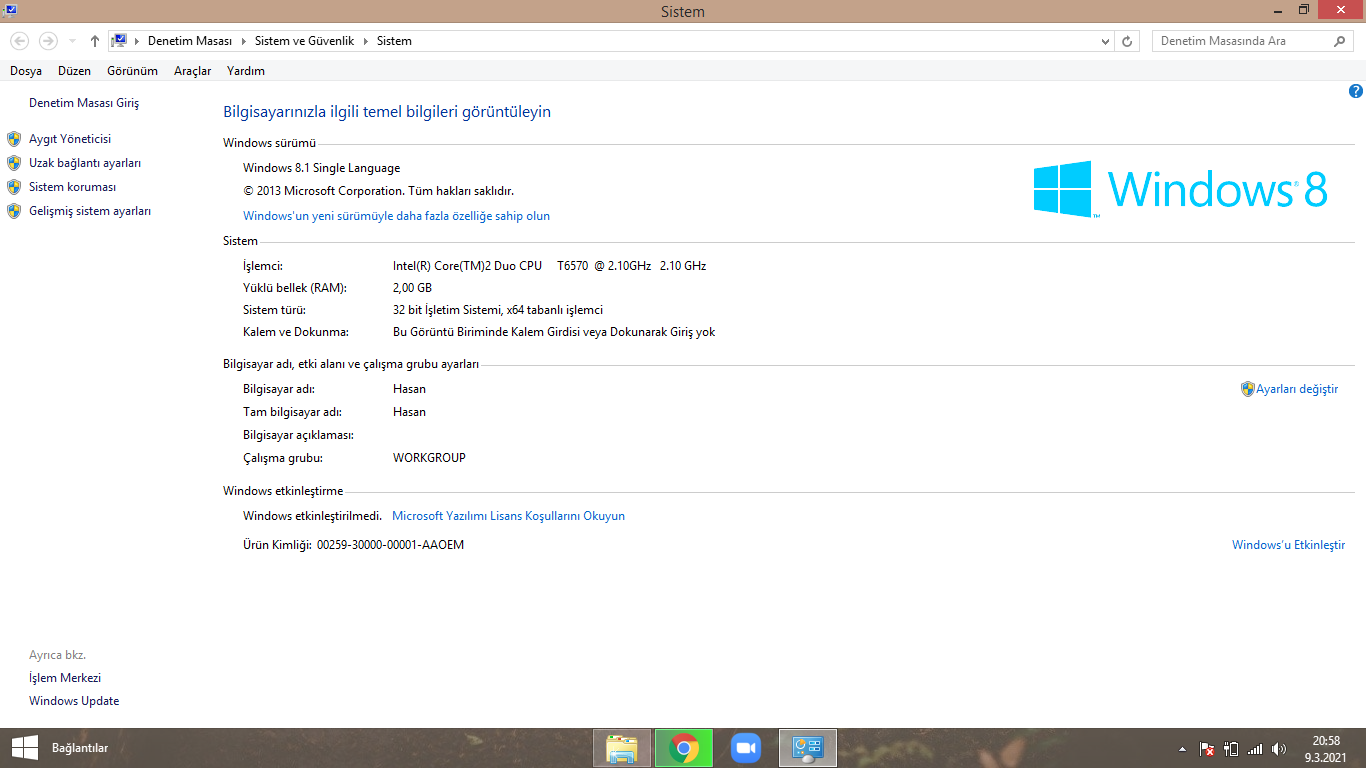Open Gelişmiş sistem ayarları link
Viewport: 1366px width, 768px height.
pos(90,211)
